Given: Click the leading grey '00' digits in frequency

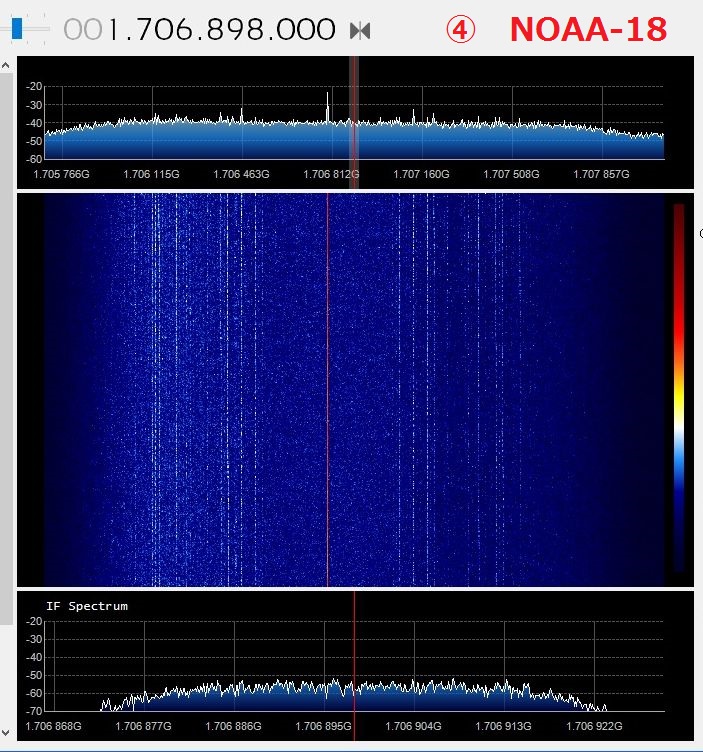Looking at the screenshot, I should [x=82, y=30].
